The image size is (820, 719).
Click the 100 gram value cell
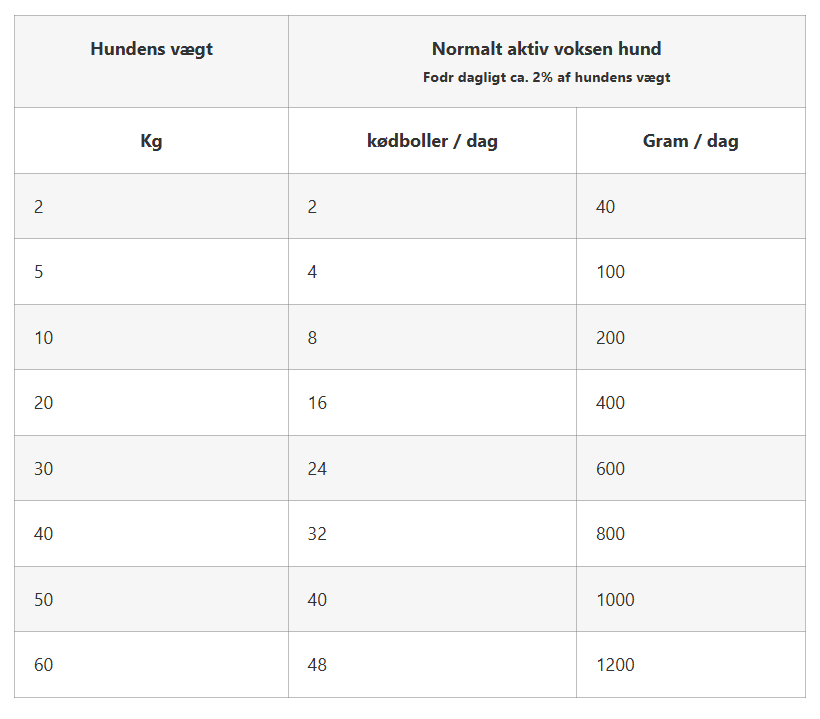click(691, 272)
